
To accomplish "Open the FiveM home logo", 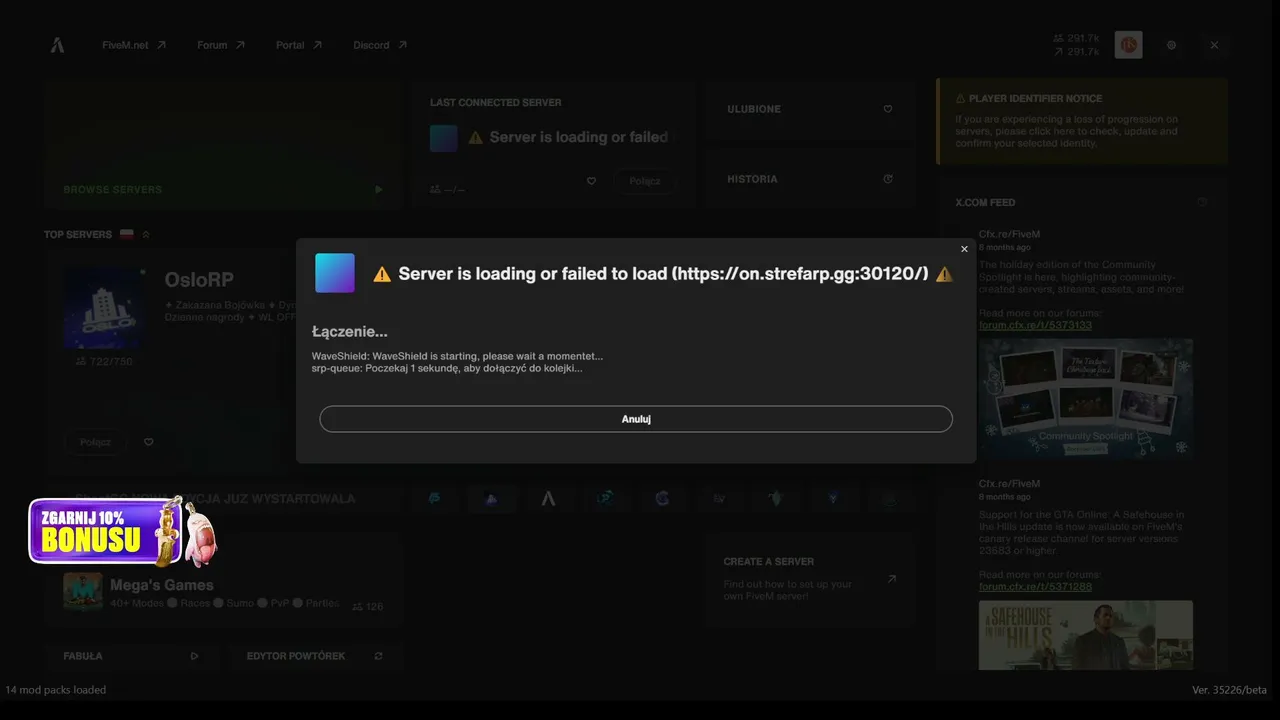I will pyautogui.click(x=57, y=45).
